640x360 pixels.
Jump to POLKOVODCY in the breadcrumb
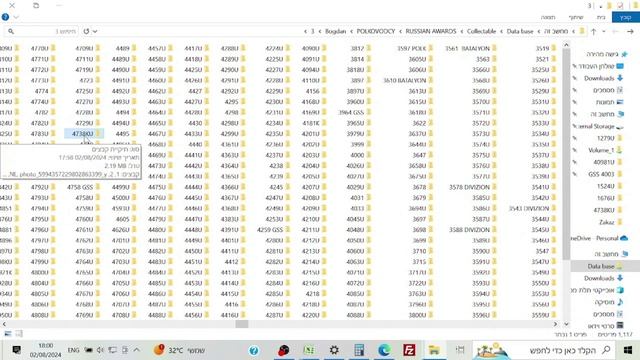(x=376, y=31)
